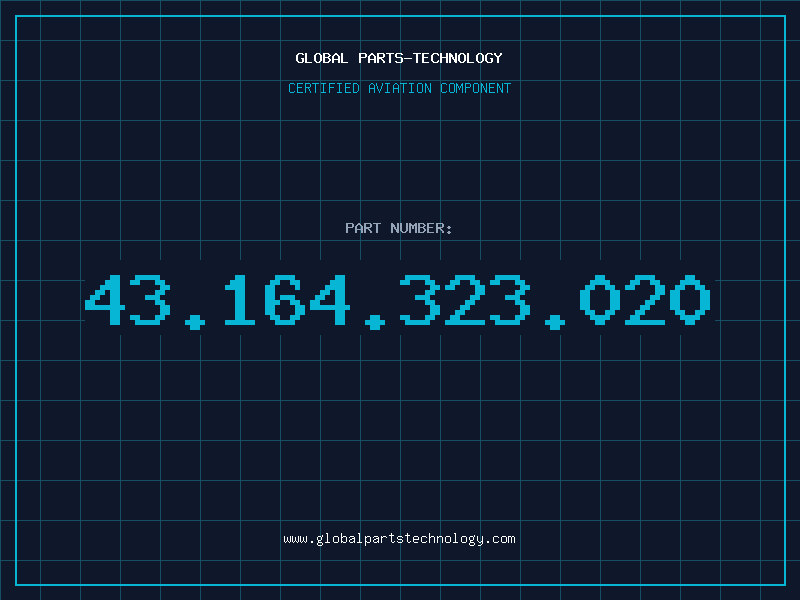Click the GLOBAL PARTS-TECHNOLOGY heading
Viewport: 800px width, 600px height.
pyautogui.click(x=399, y=58)
